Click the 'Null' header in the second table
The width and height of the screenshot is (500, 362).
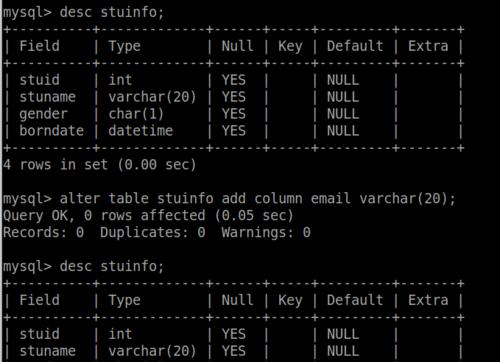237,300
